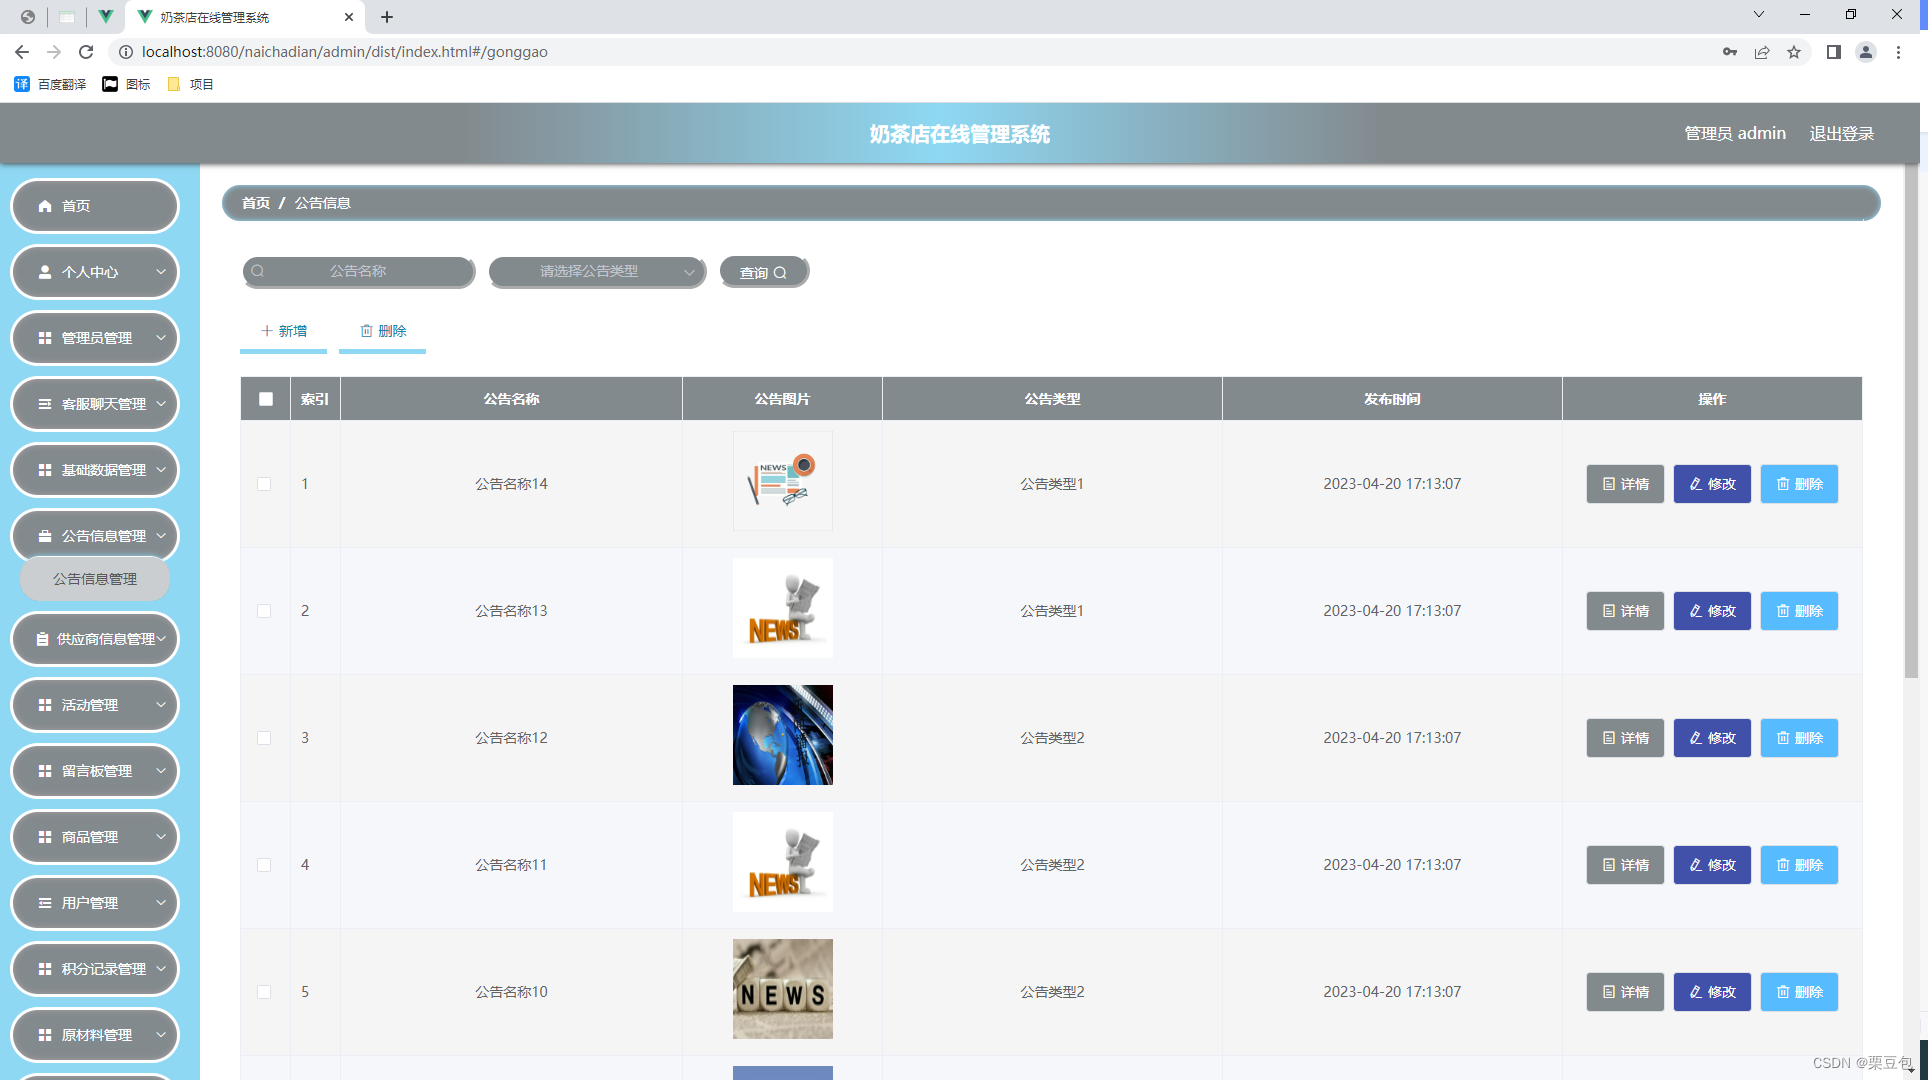Toggle the select-all checkbox in table header

266,399
